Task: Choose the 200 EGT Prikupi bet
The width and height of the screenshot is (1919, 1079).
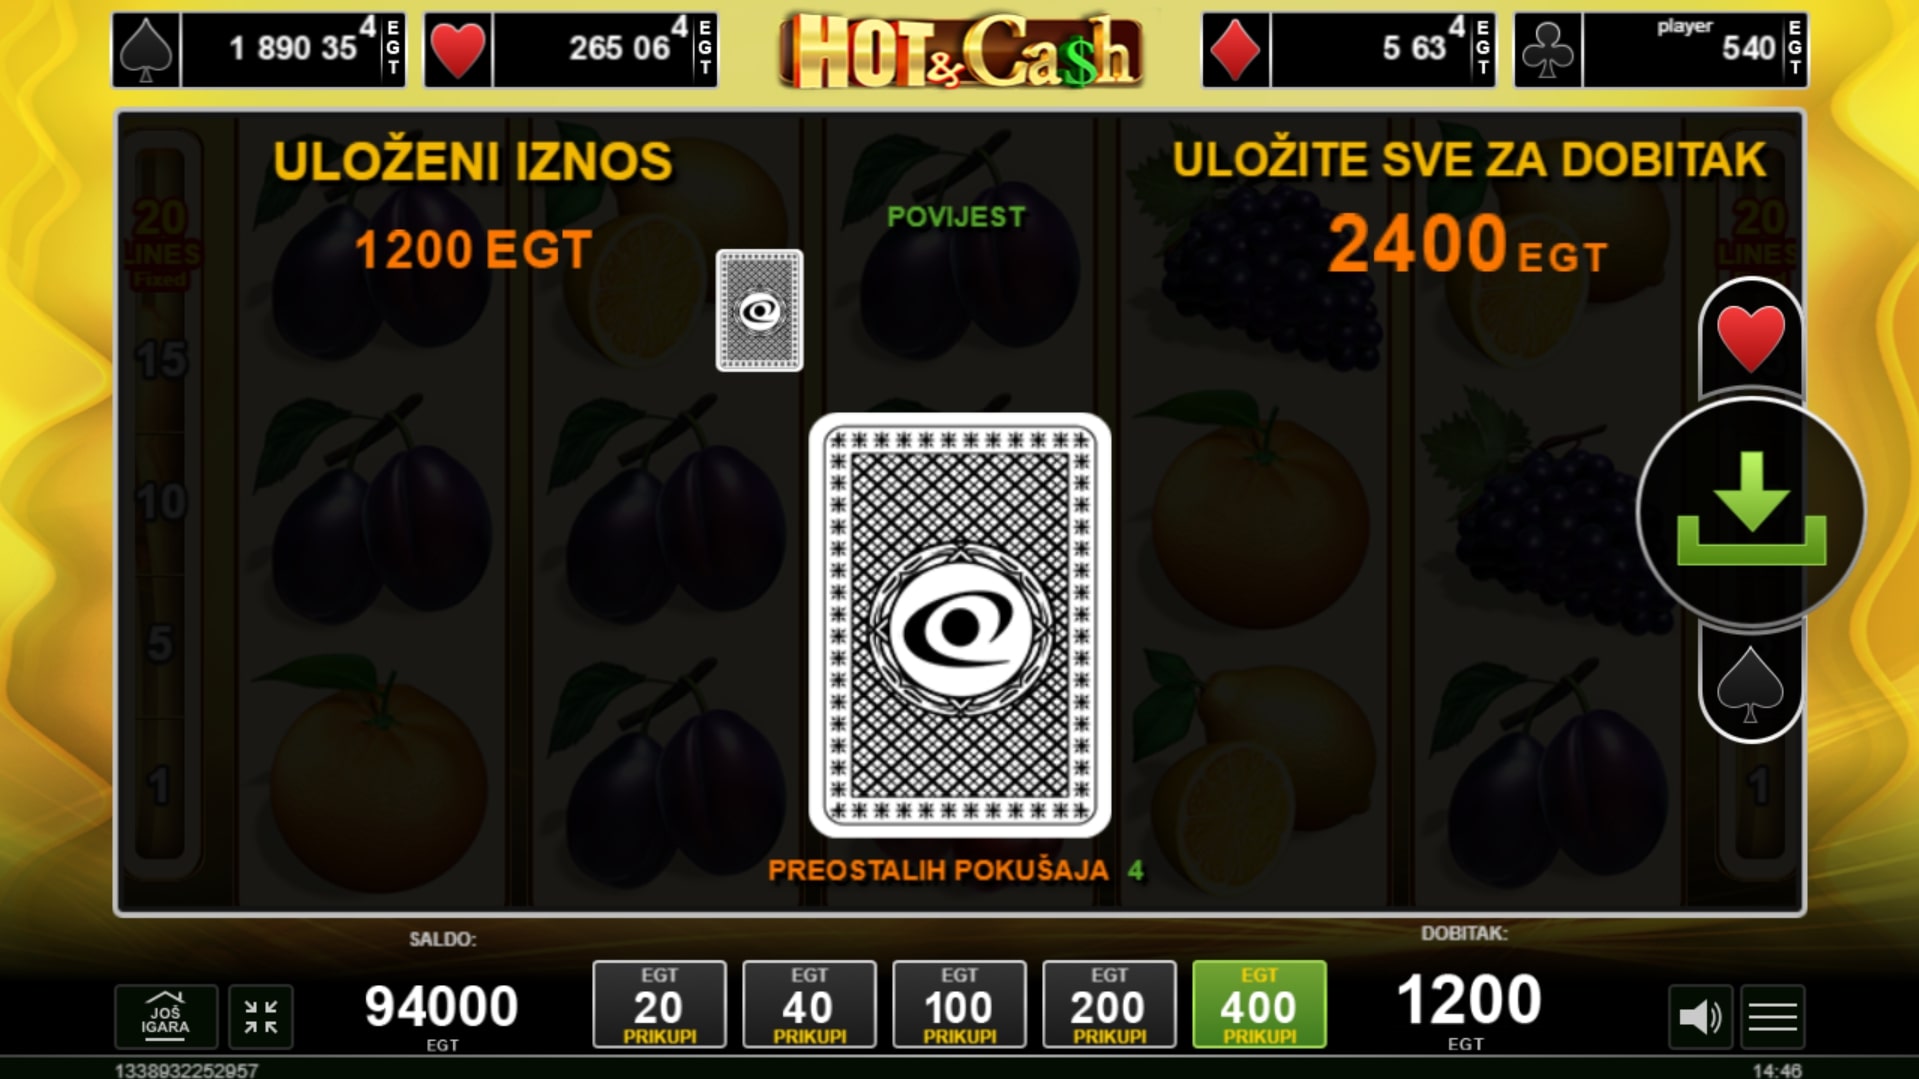Action: pyautogui.click(x=1109, y=1004)
